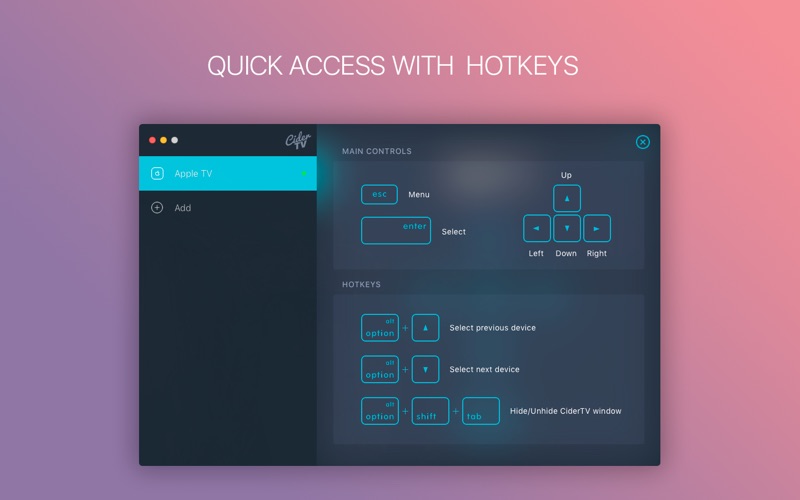The width and height of the screenshot is (800, 500).
Task: Click the green connection status dot
Action: coord(304,173)
